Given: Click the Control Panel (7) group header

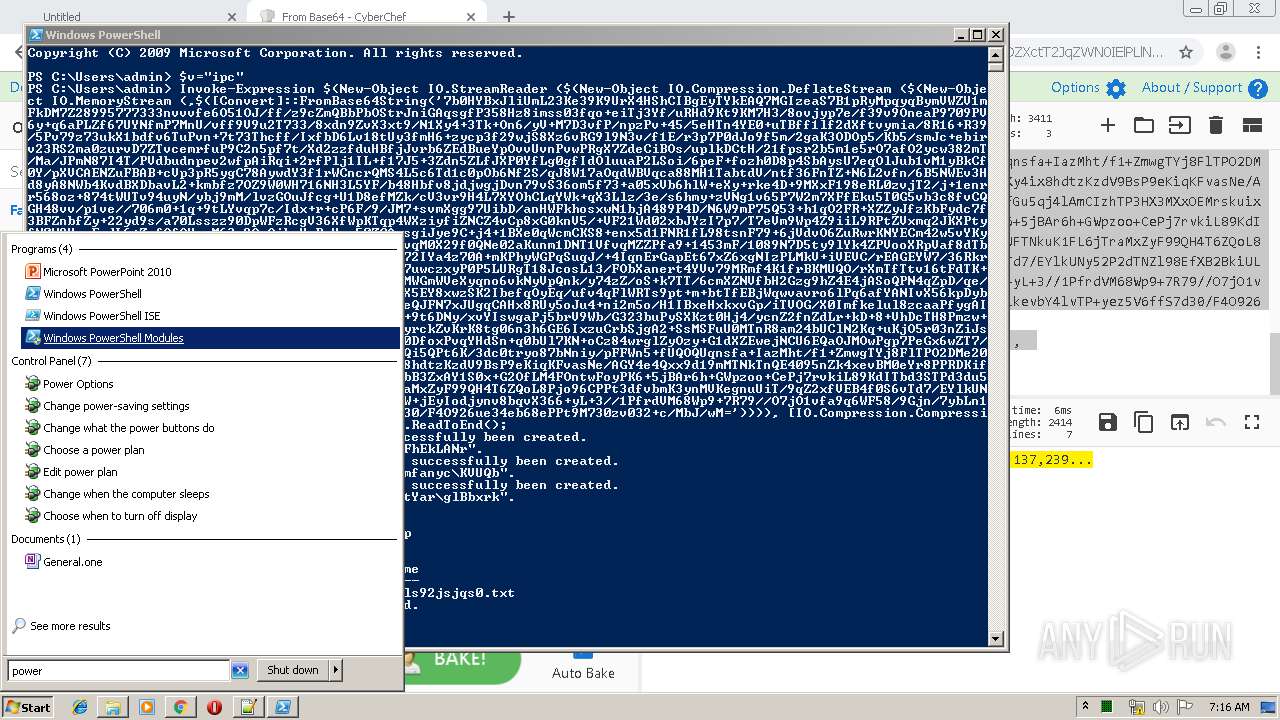Looking at the screenshot, I should (x=51, y=361).
